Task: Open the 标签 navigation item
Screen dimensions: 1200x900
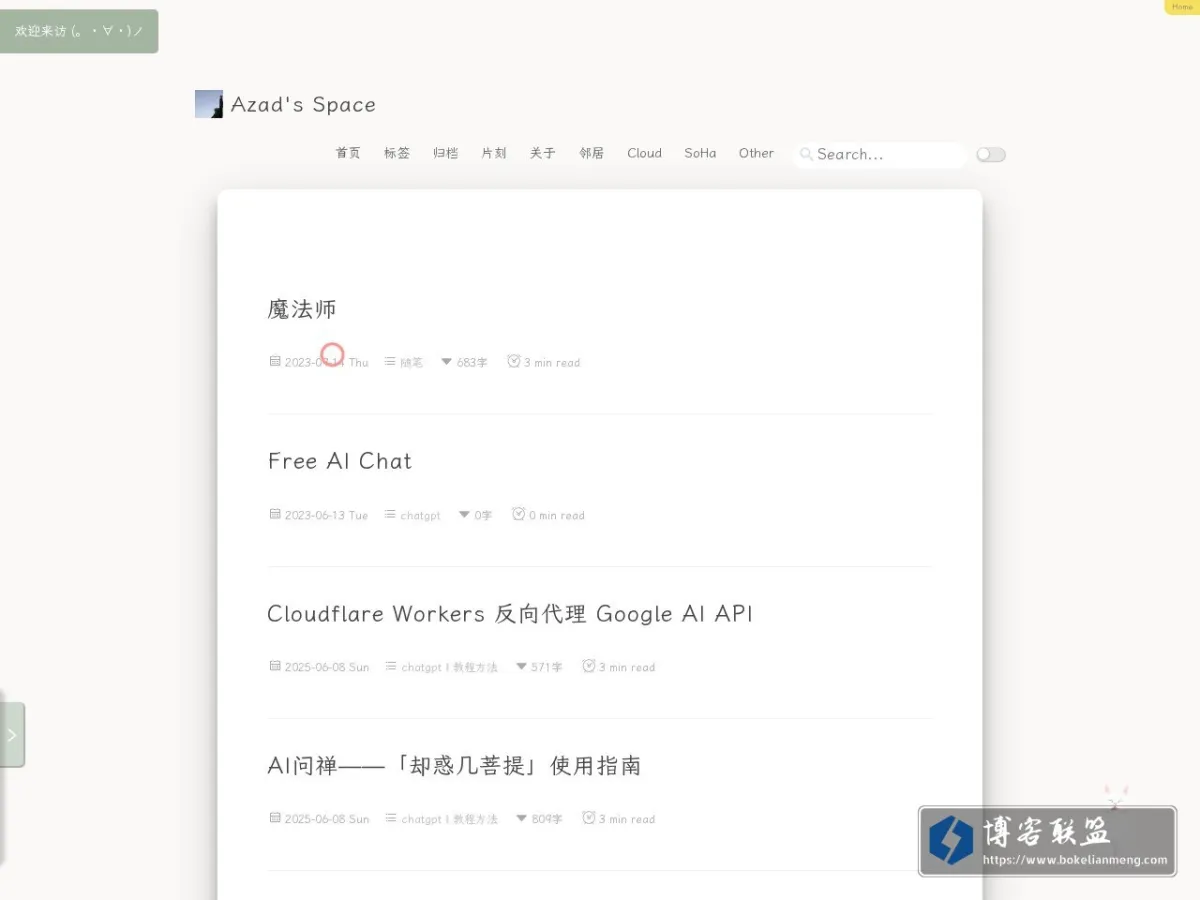Action: point(397,153)
